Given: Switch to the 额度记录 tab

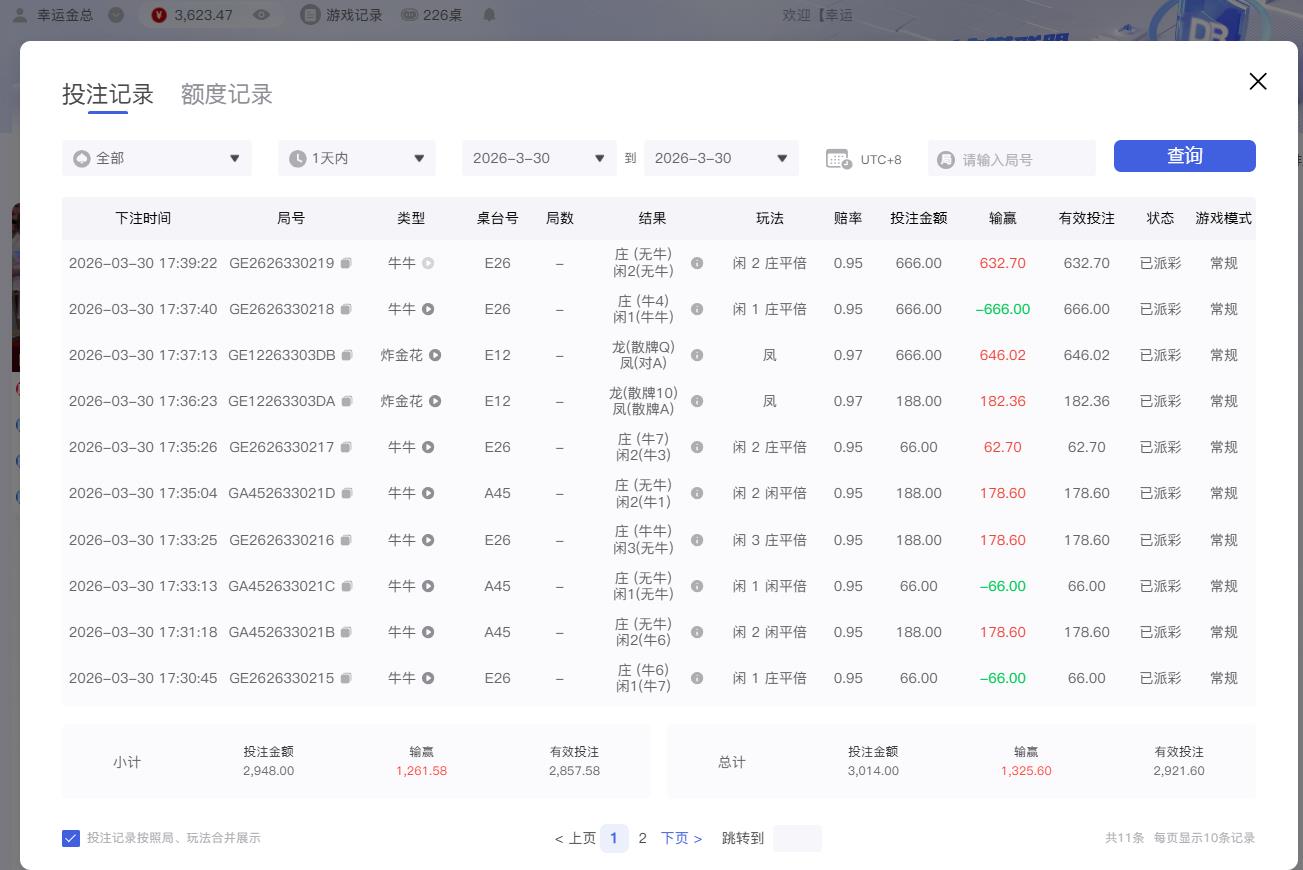Looking at the screenshot, I should pos(226,94).
